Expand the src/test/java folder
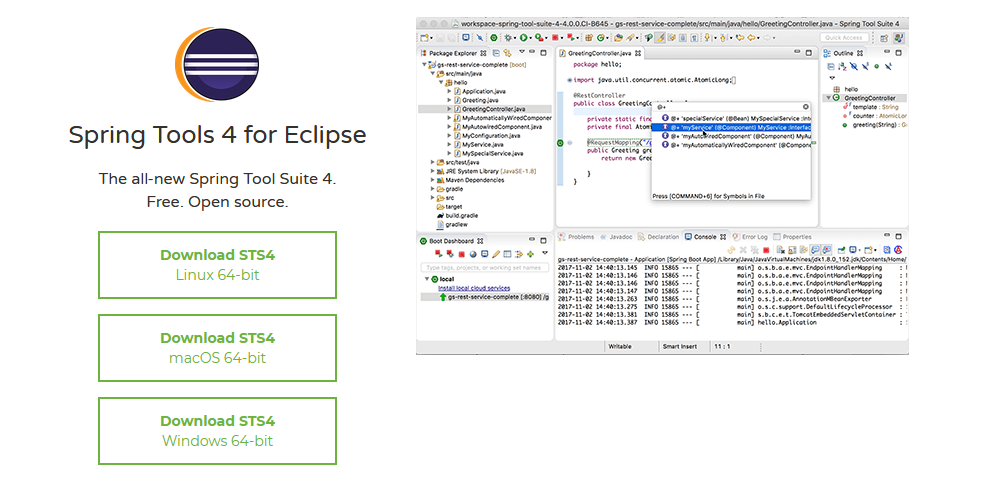The width and height of the screenshot is (997, 483). [433, 162]
